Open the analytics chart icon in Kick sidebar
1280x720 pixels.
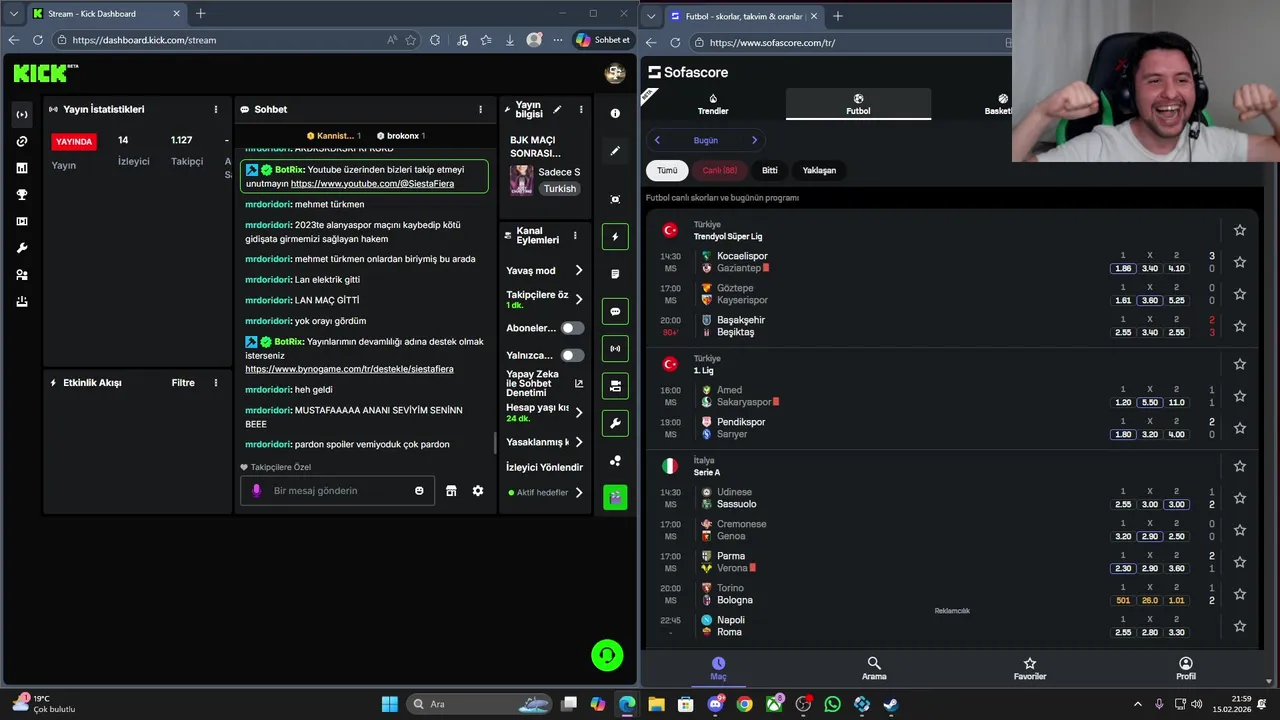click(22, 168)
